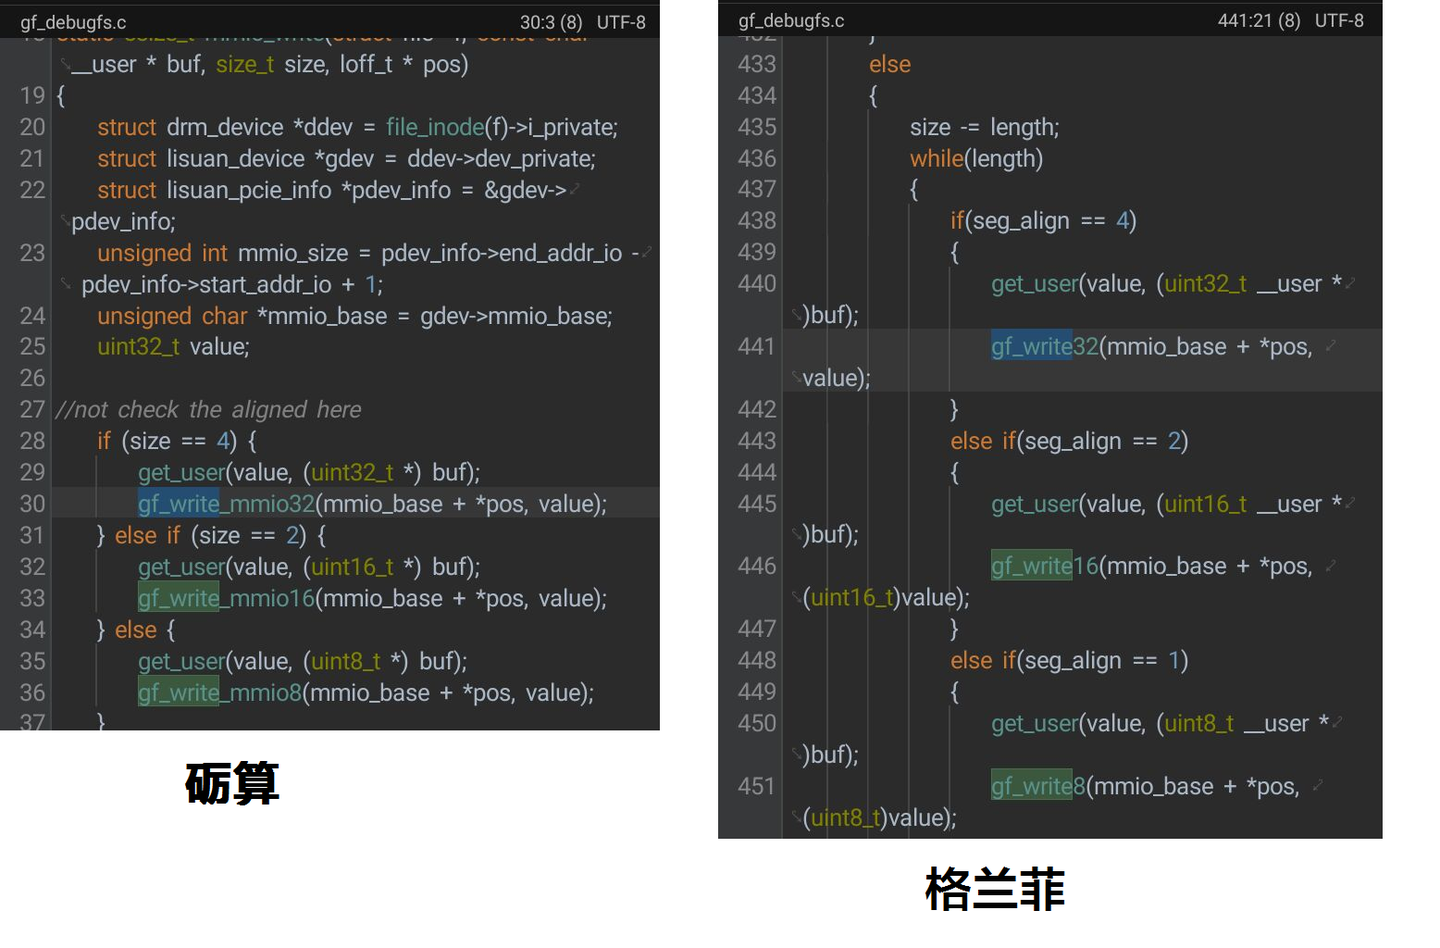
Task: Click 'size -= length;' on line 435
Action: tap(984, 127)
